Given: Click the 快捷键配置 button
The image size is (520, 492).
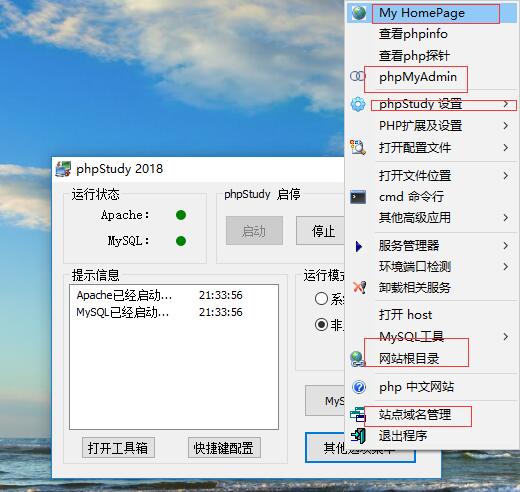Looking at the screenshot, I should click(224, 448).
